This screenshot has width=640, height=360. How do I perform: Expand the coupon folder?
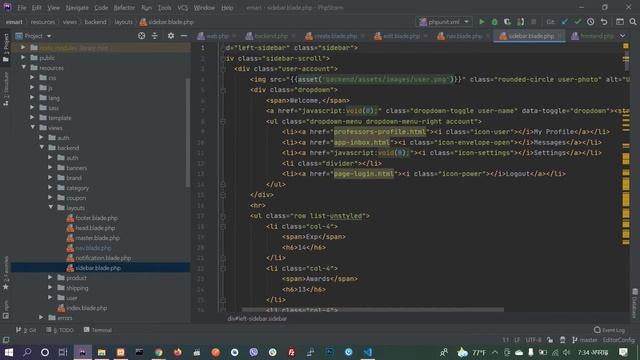[x=50, y=198]
